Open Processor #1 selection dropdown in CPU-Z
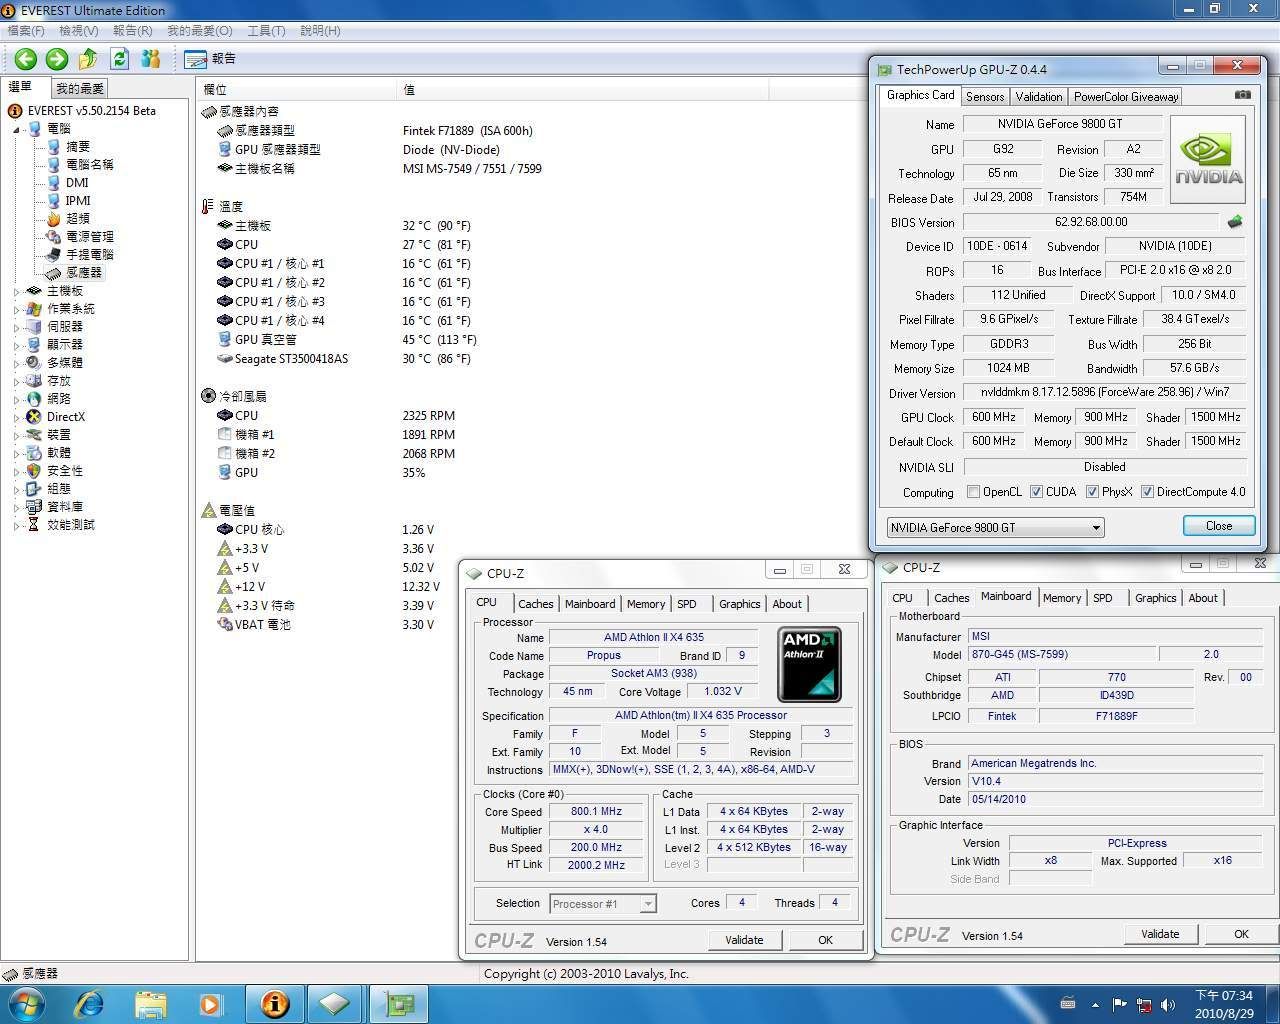This screenshot has height=1024, width=1280. pyautogui.click(x=602, y=903)
